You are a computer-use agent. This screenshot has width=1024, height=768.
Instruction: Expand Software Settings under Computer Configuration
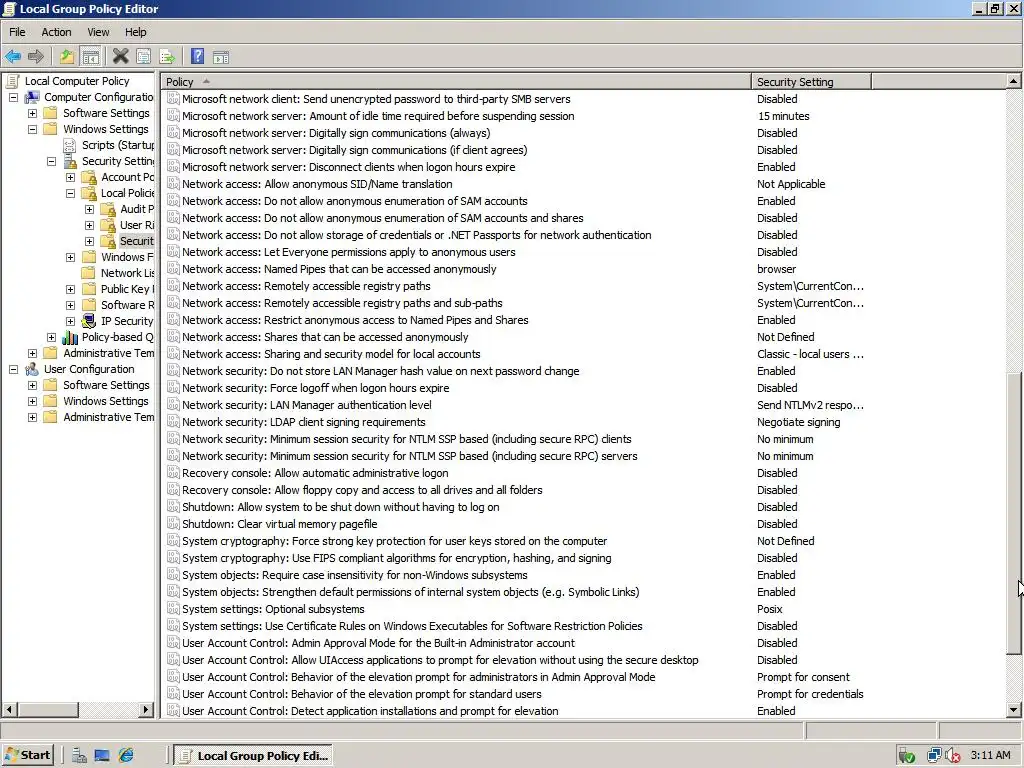coord(32,113)
